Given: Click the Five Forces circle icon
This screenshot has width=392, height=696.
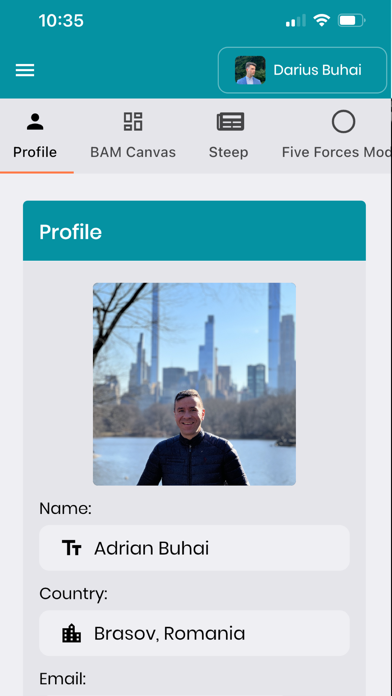Looking at the screenshot, I should [x=344, y=122].
